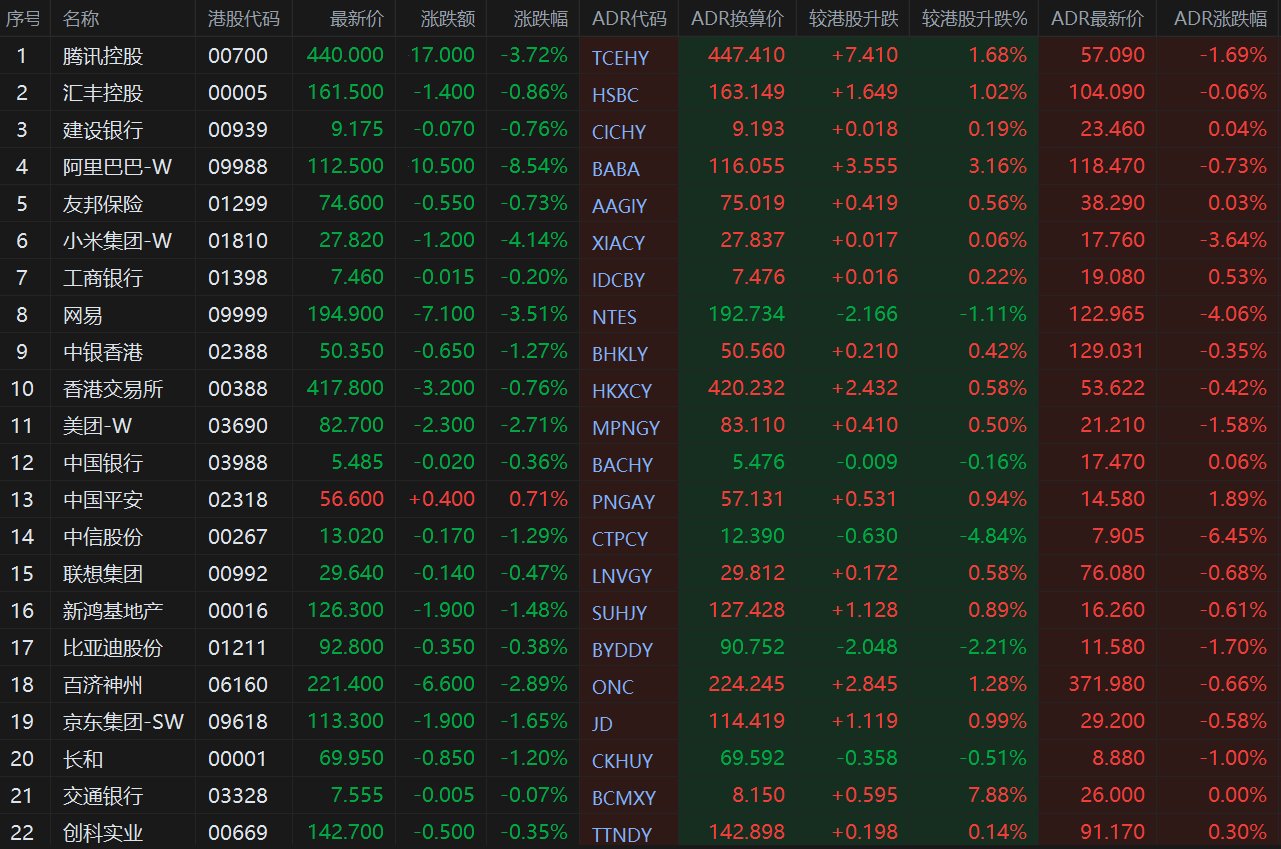Screen dimensions: 1281x849
Task: Open the 长和 stock name
Action: point(82,759)
